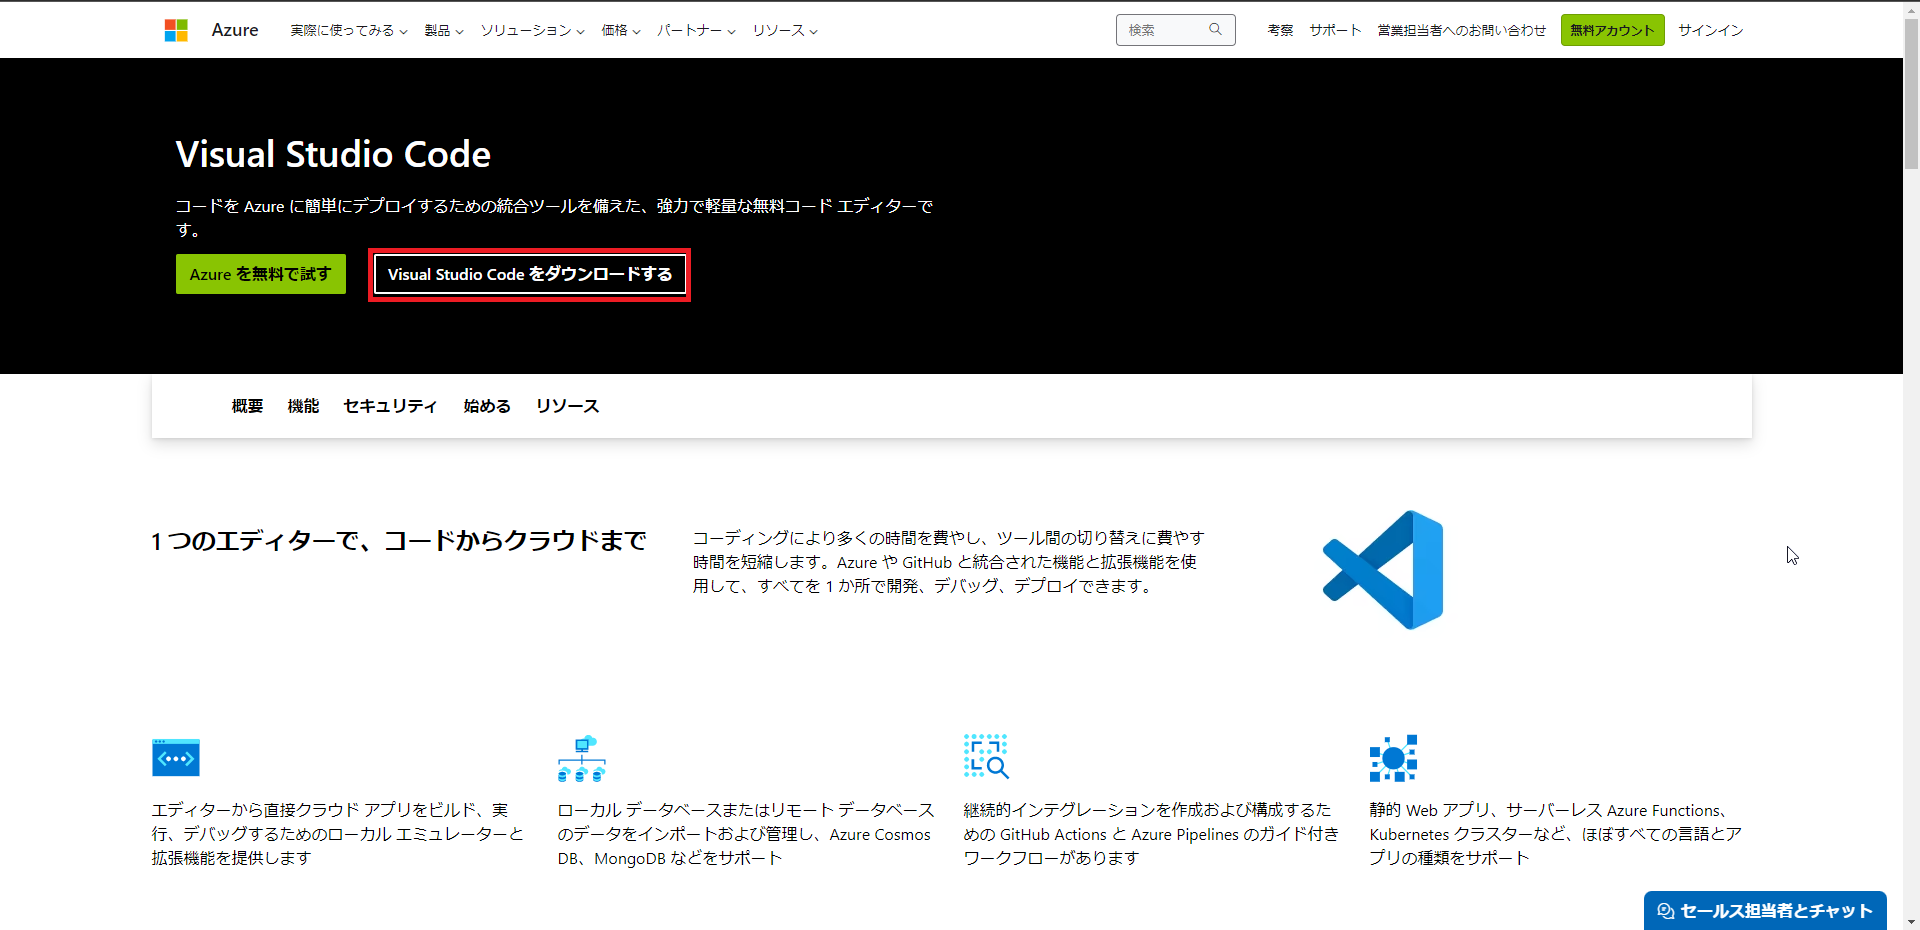Click the paragraph starting コーディングにより多くの時間
The width and height of the screenshot is (1920, 930).
(949, 562)
